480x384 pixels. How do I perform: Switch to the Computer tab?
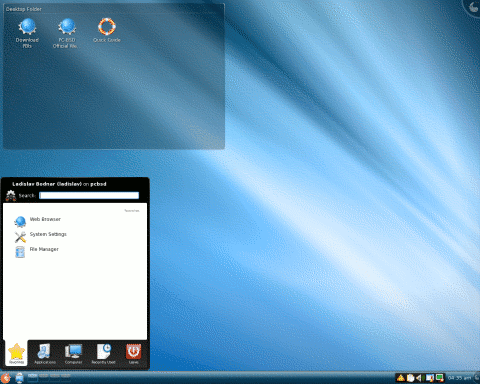click(73, 354)
